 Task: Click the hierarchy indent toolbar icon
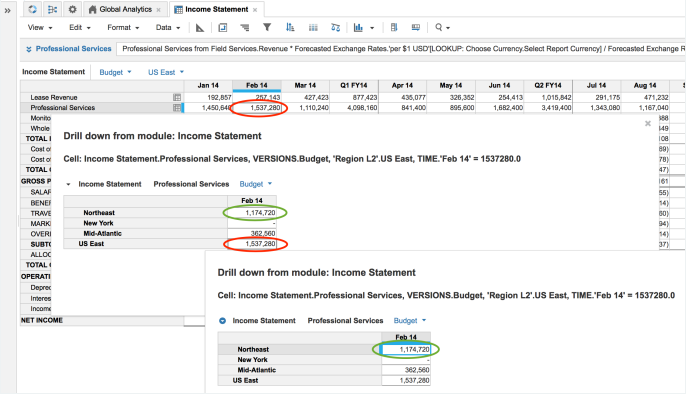click(x=245, y=28)
